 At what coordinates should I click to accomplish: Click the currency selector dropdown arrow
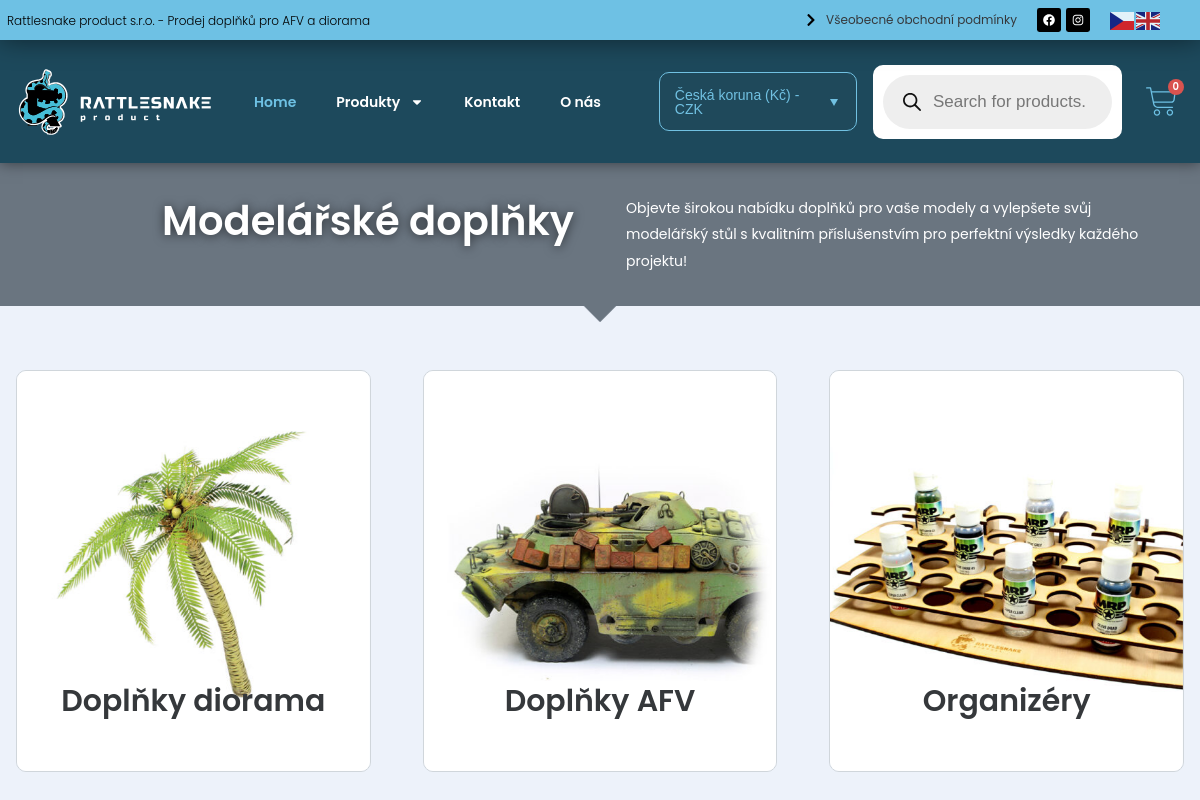click(834, 102)
